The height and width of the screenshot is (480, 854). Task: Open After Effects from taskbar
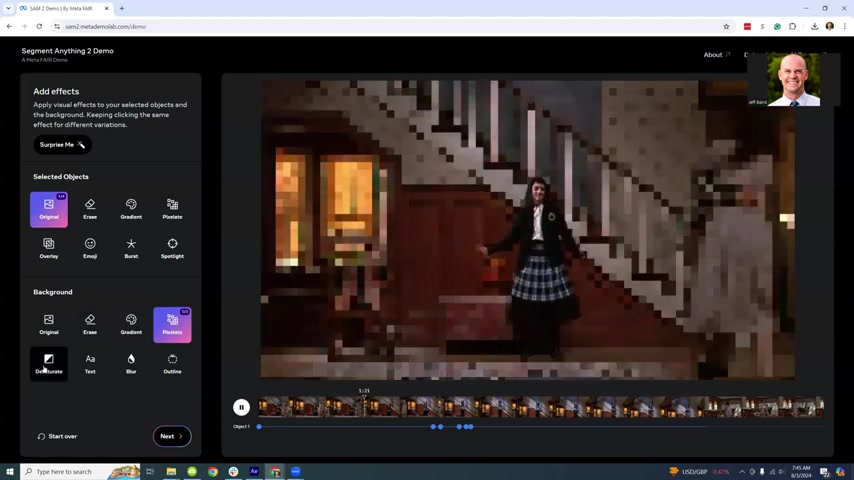[254, 471]
